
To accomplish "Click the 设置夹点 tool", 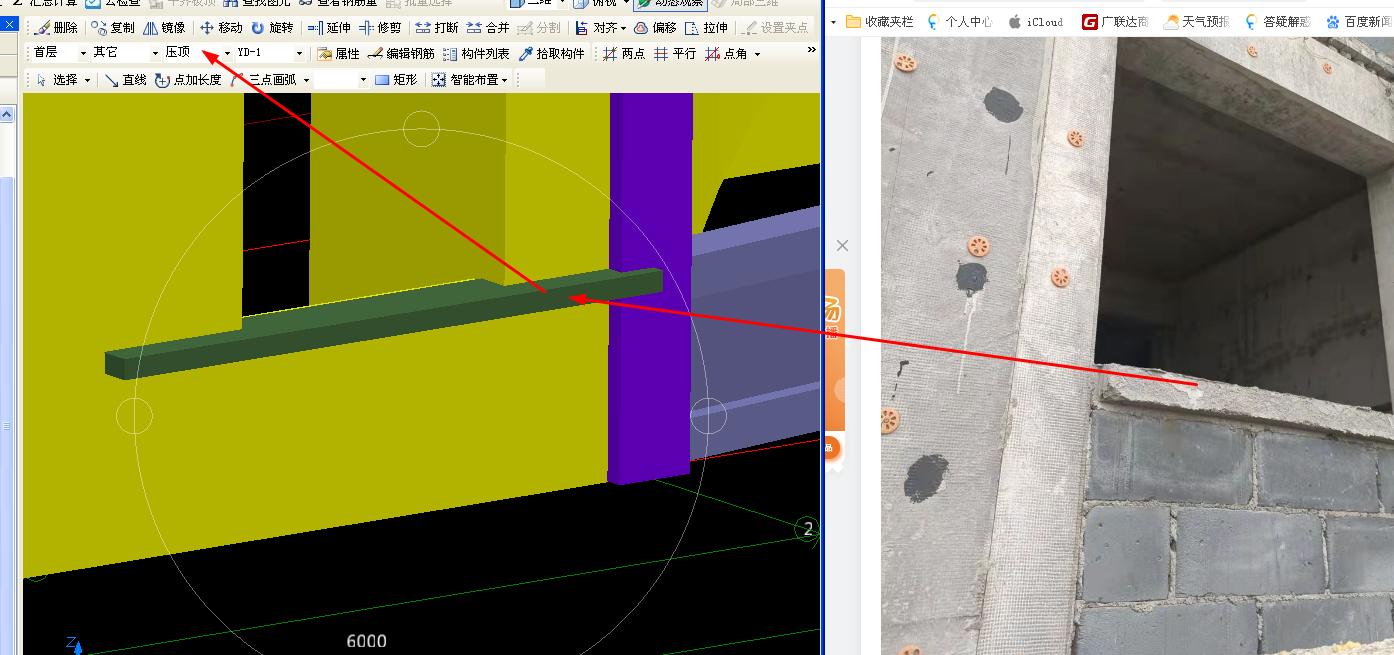I will tap(775, 28).
